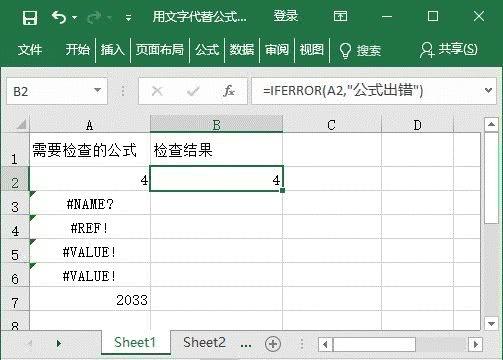The width and height of the screenshot is (503, 360).
Task: Click the horizontal scrollbar thumb
Action: [x=374, y=344]
